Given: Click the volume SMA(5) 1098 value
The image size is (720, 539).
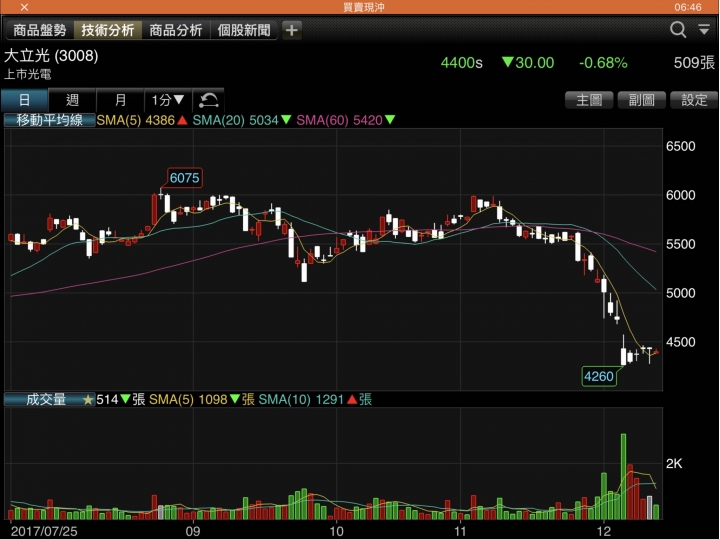Looking at the screenshot, I should pyautogui.click(x=202, y=399).
